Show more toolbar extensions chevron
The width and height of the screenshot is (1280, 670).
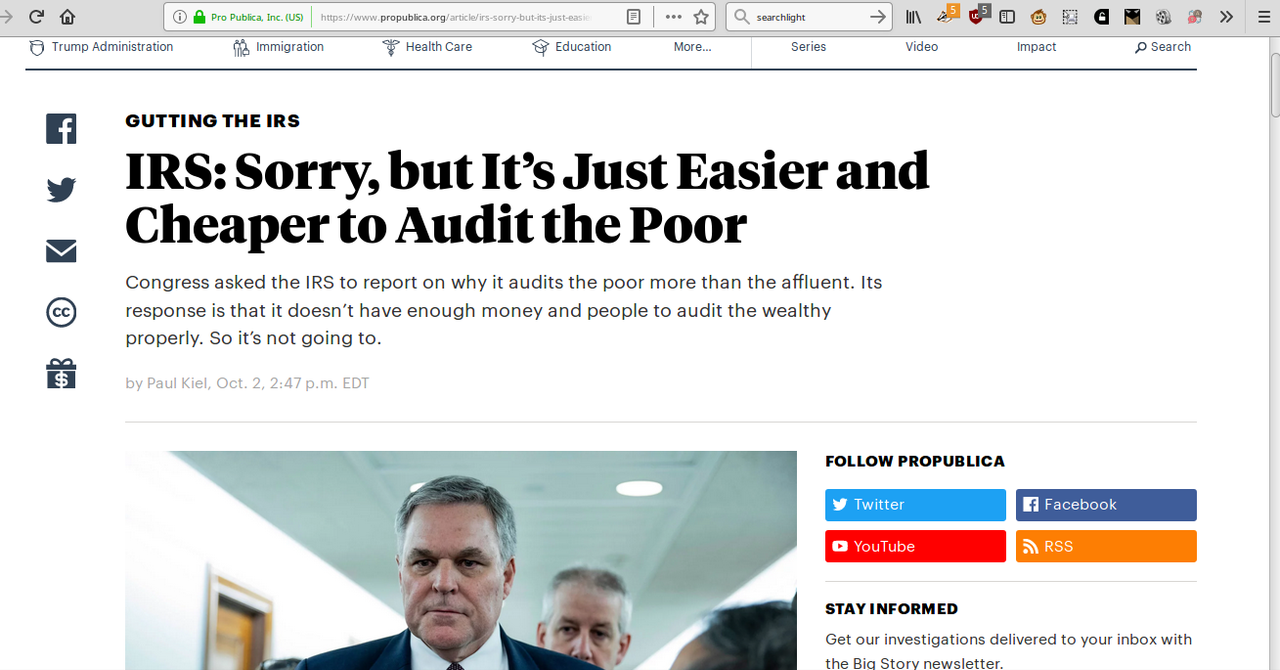[x=1226, y=17]
